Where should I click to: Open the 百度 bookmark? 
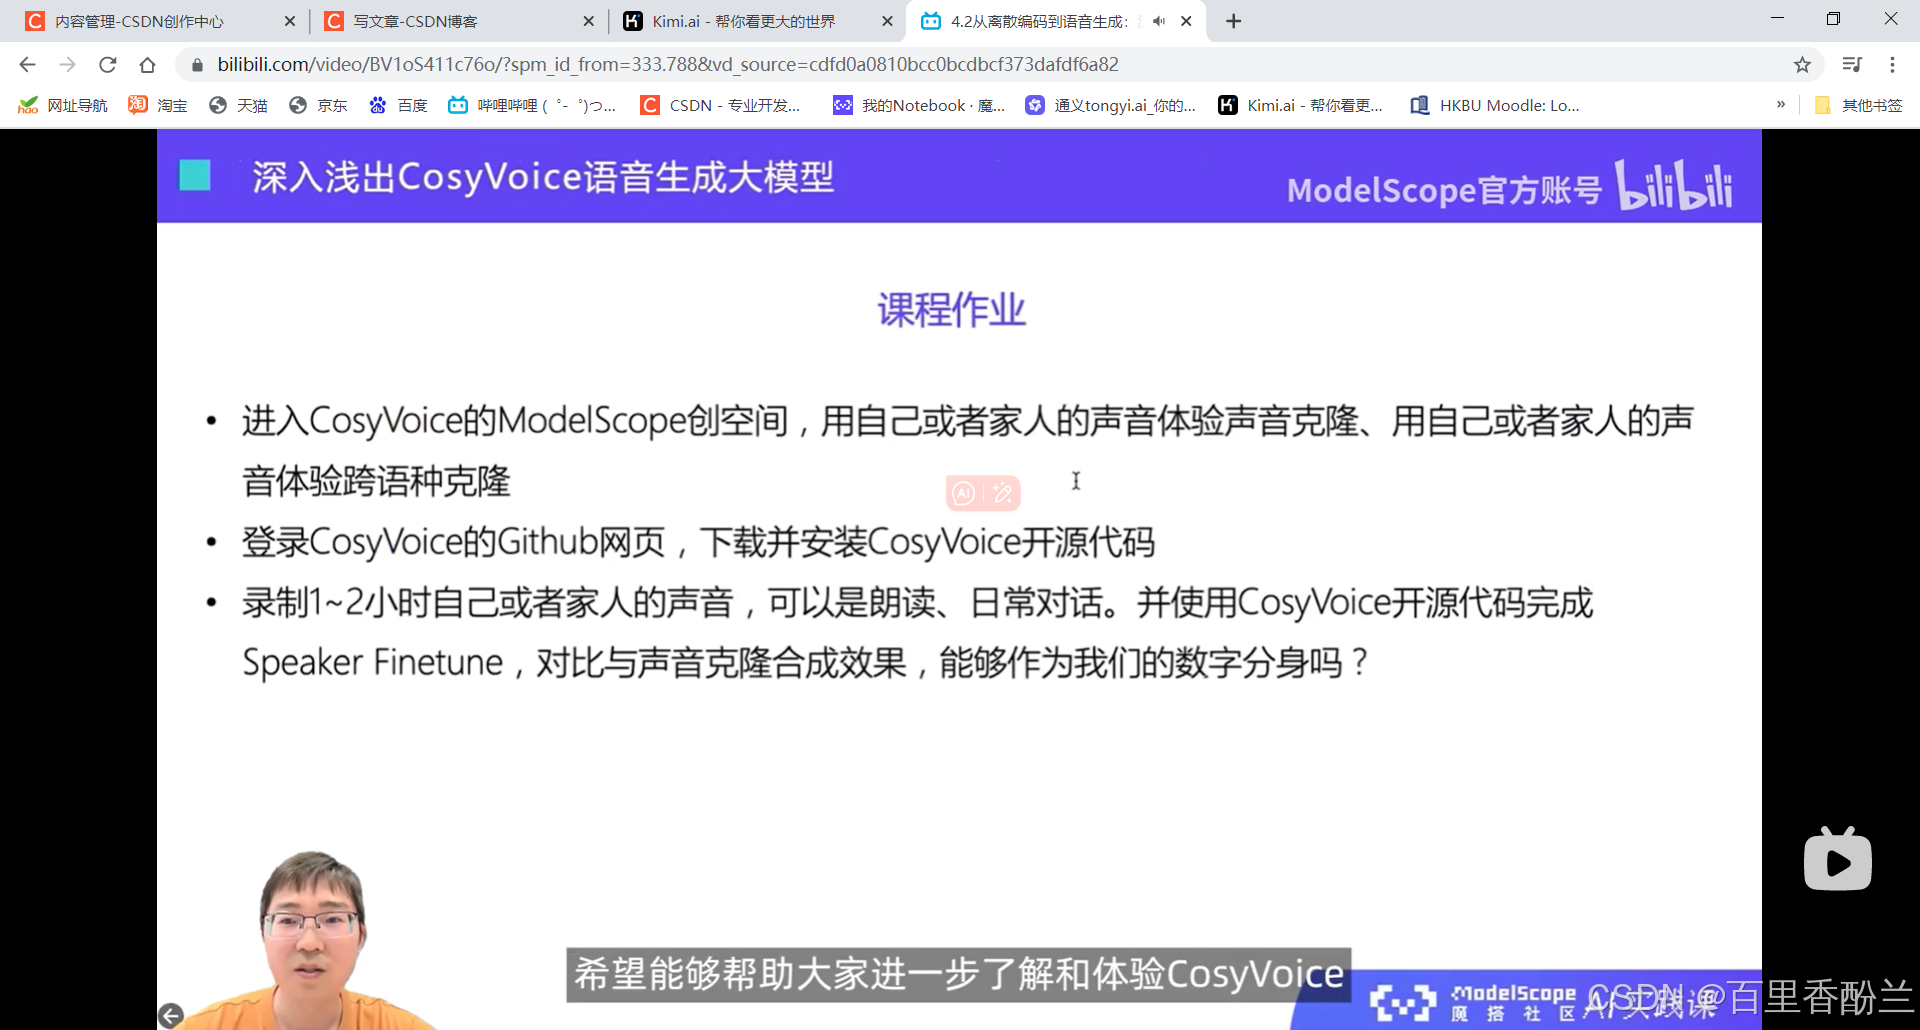click(x=398, y=105)
